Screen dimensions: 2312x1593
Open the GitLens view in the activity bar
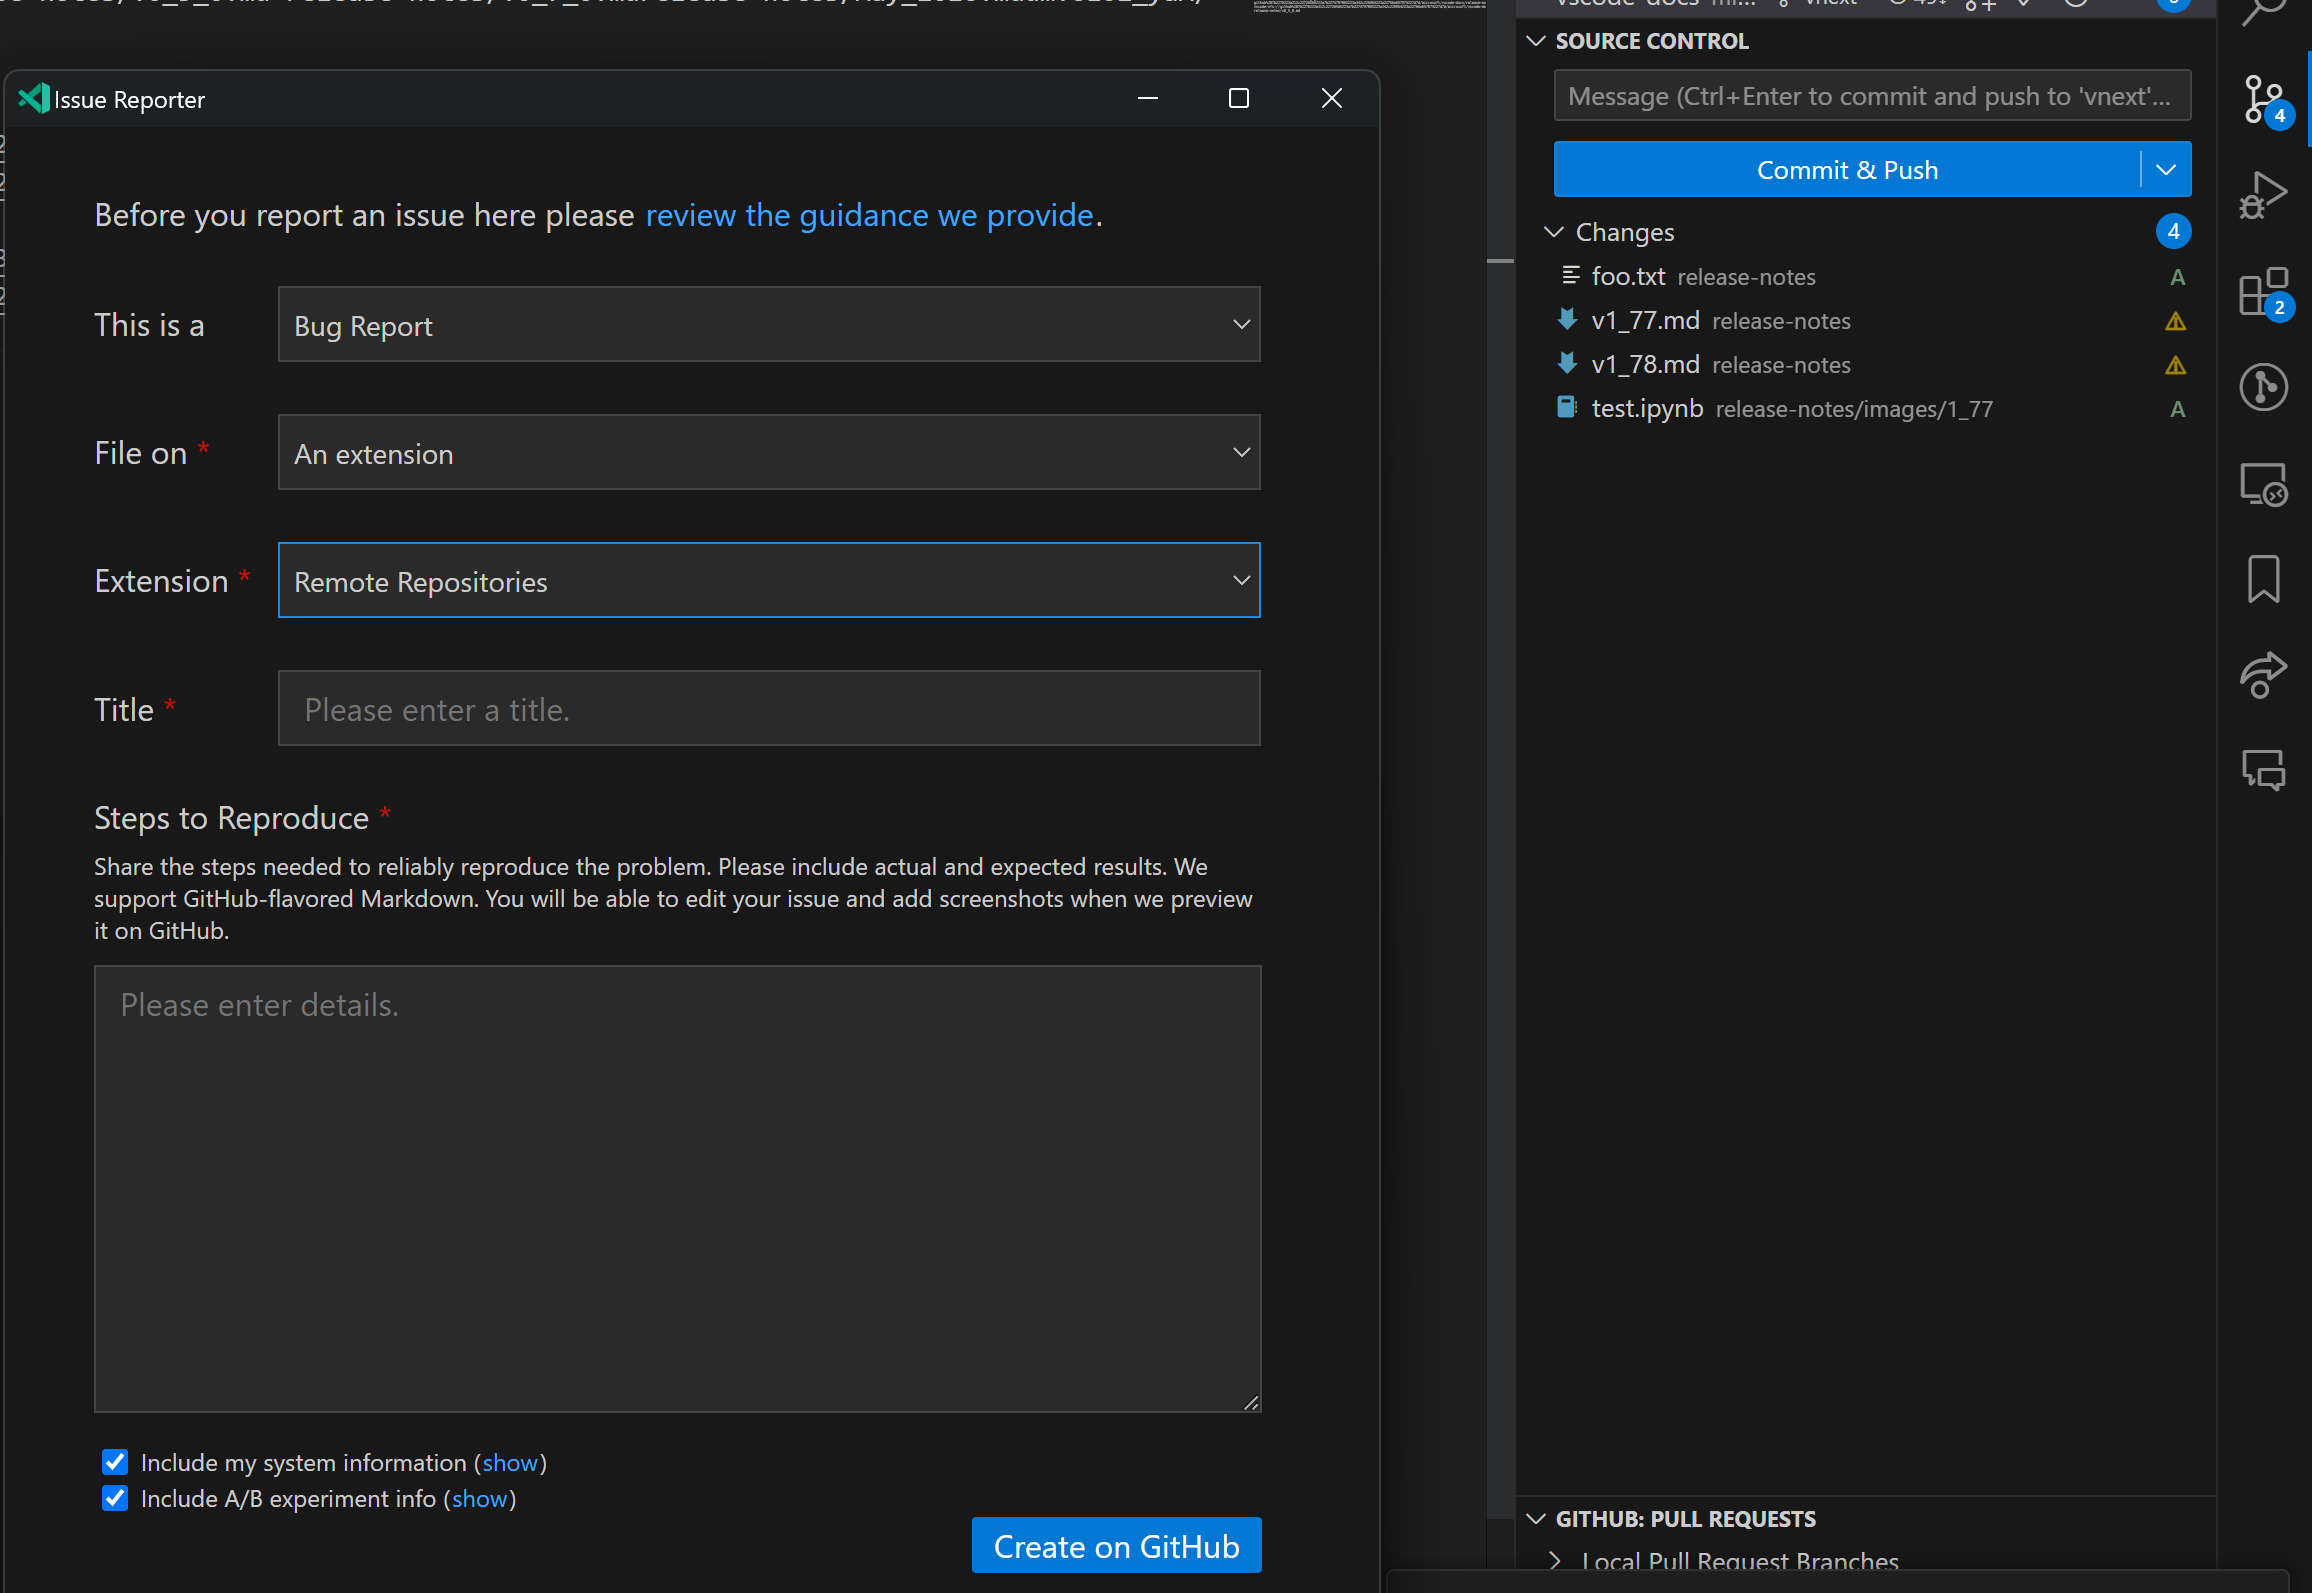(2264, 387)
